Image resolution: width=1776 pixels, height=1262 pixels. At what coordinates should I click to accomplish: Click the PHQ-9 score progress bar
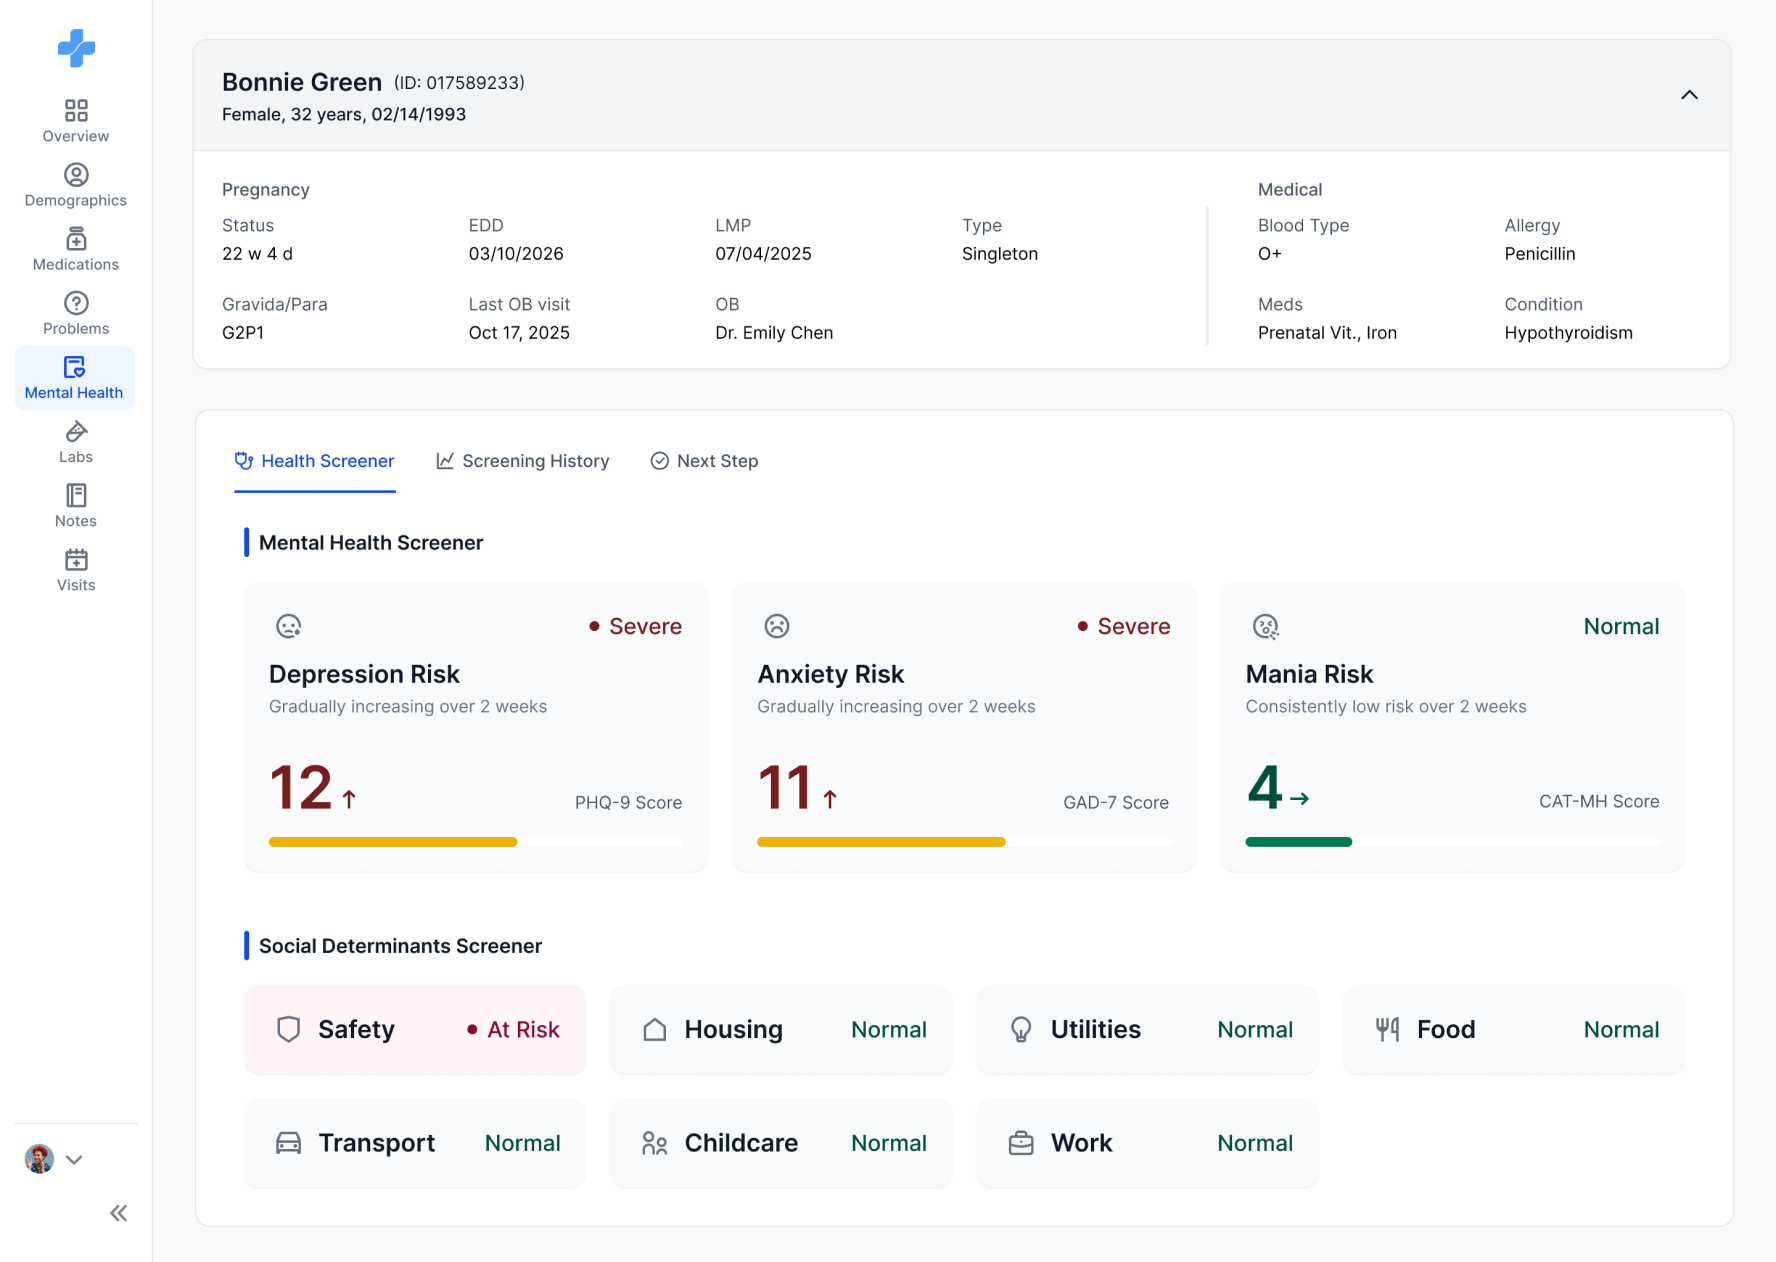(x=476, y=842)
